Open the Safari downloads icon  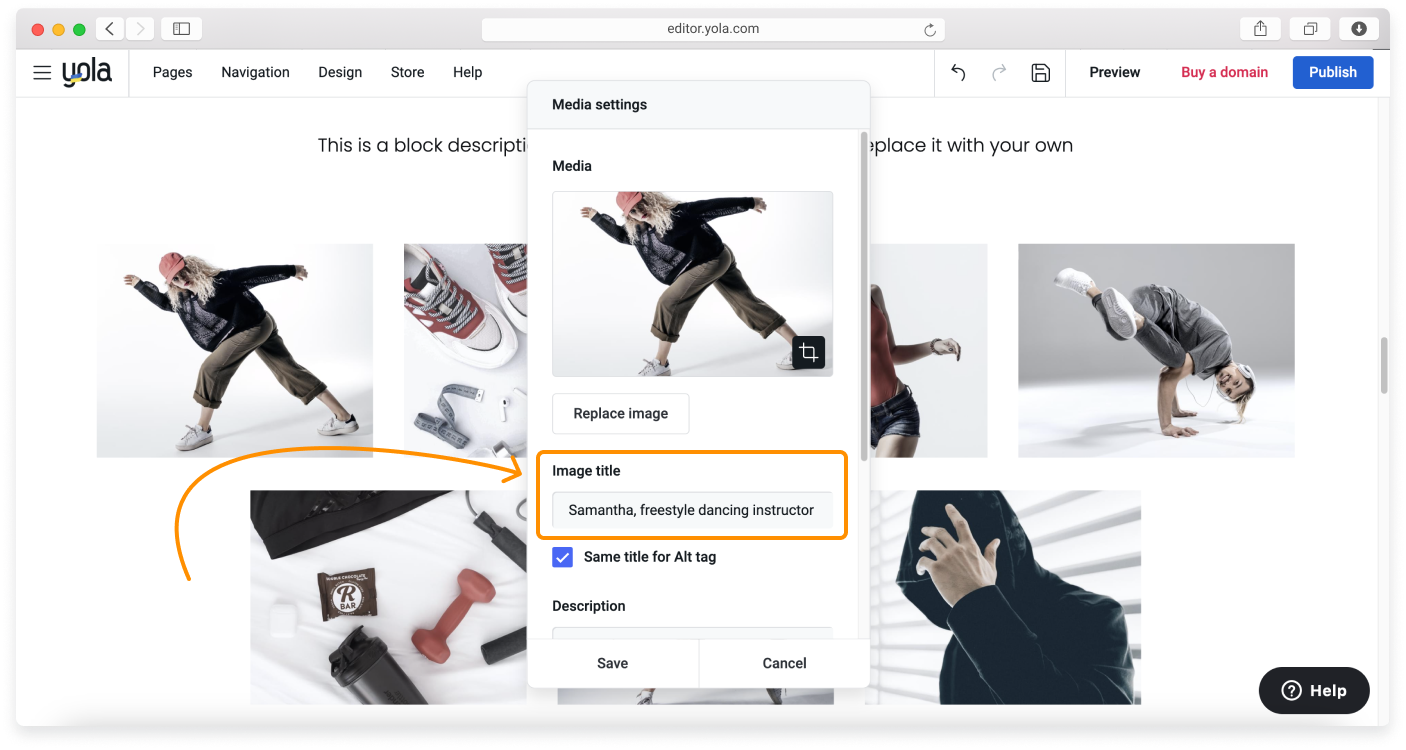click(x=1358, y=29)
